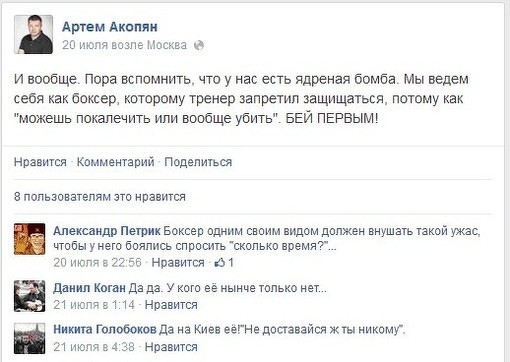Open Данил Коган avatar thumbnail
The height and width of the screenshot is (362, 510).
29,296
